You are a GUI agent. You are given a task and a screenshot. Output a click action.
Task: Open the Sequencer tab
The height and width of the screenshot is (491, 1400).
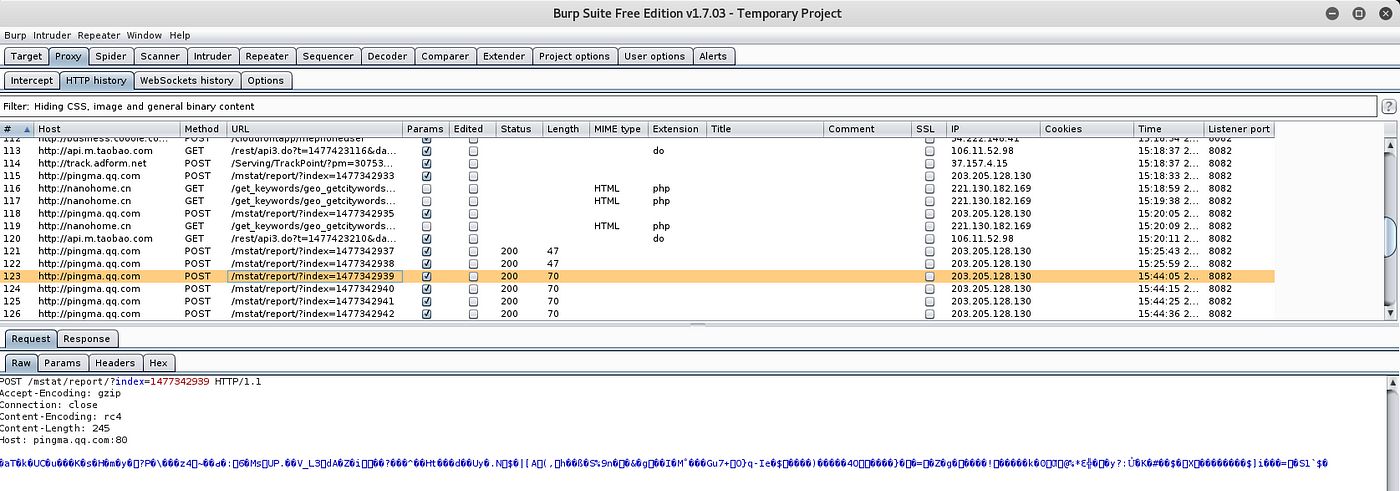328,56
